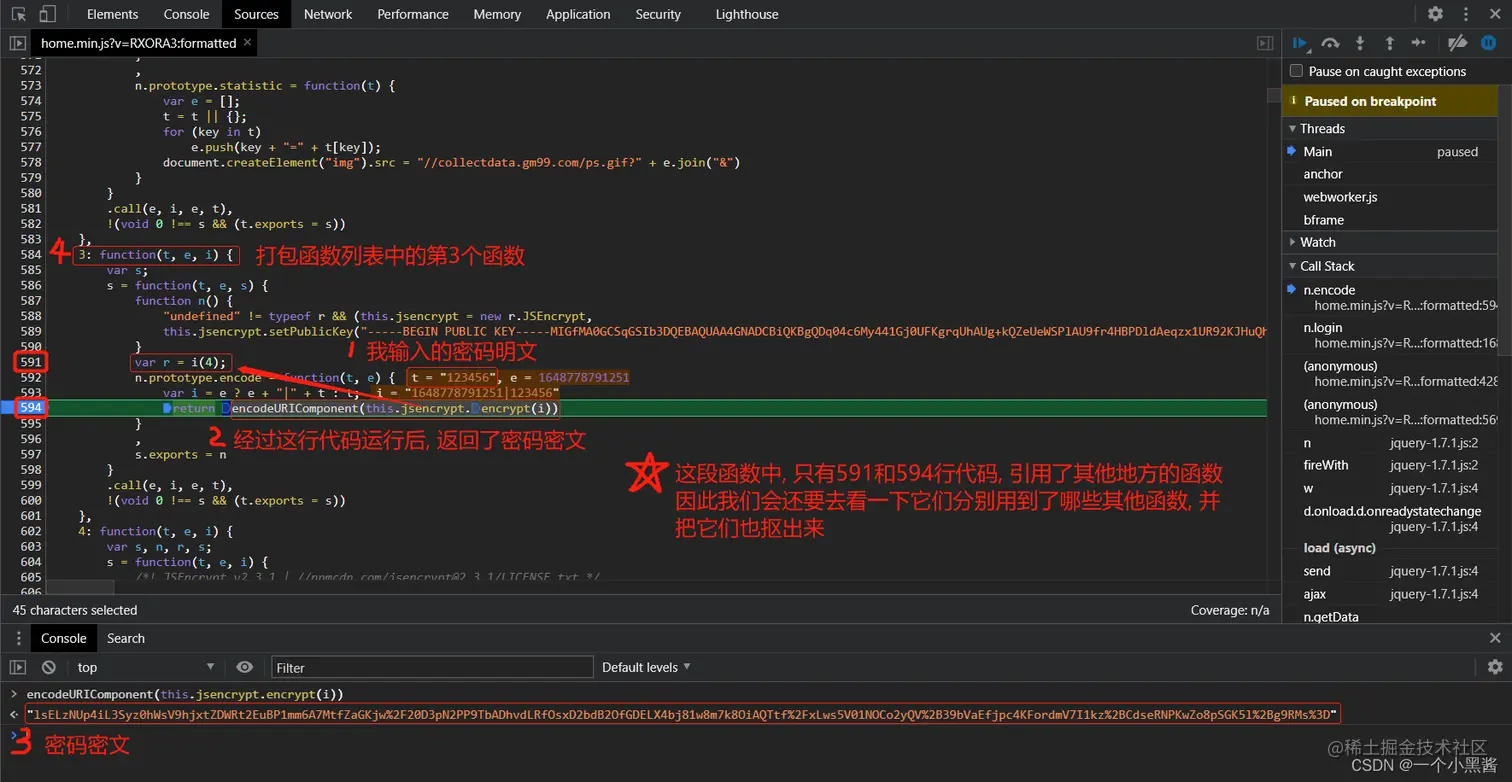The width and height of the screenshot is (1512, 782).
Task: Step into next function call
Action: 1360,43
